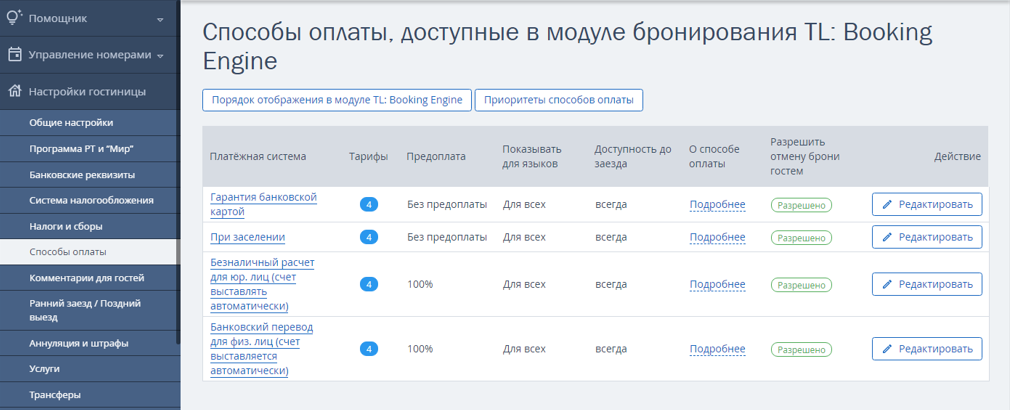Expand the Управление номерами menu arrow
The height and width of the screenshot is (410, 1010).
[x=158, y=56]
